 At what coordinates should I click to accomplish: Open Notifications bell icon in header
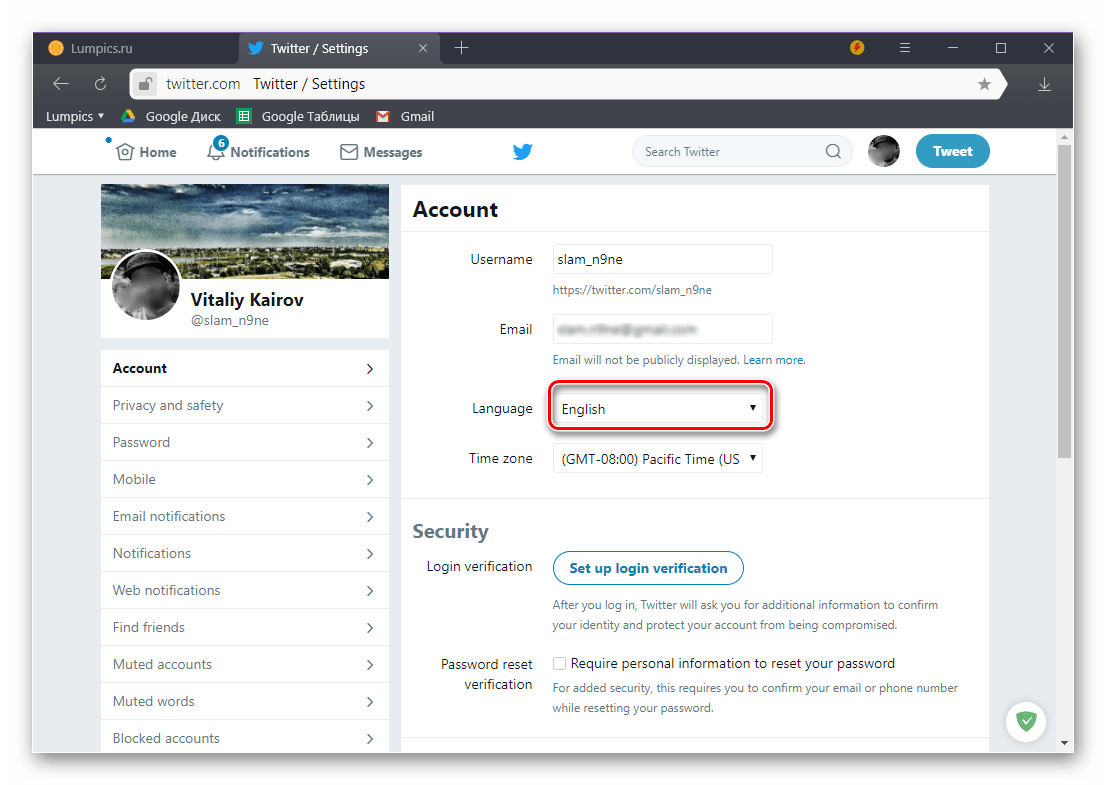click(x=216, y=152)
